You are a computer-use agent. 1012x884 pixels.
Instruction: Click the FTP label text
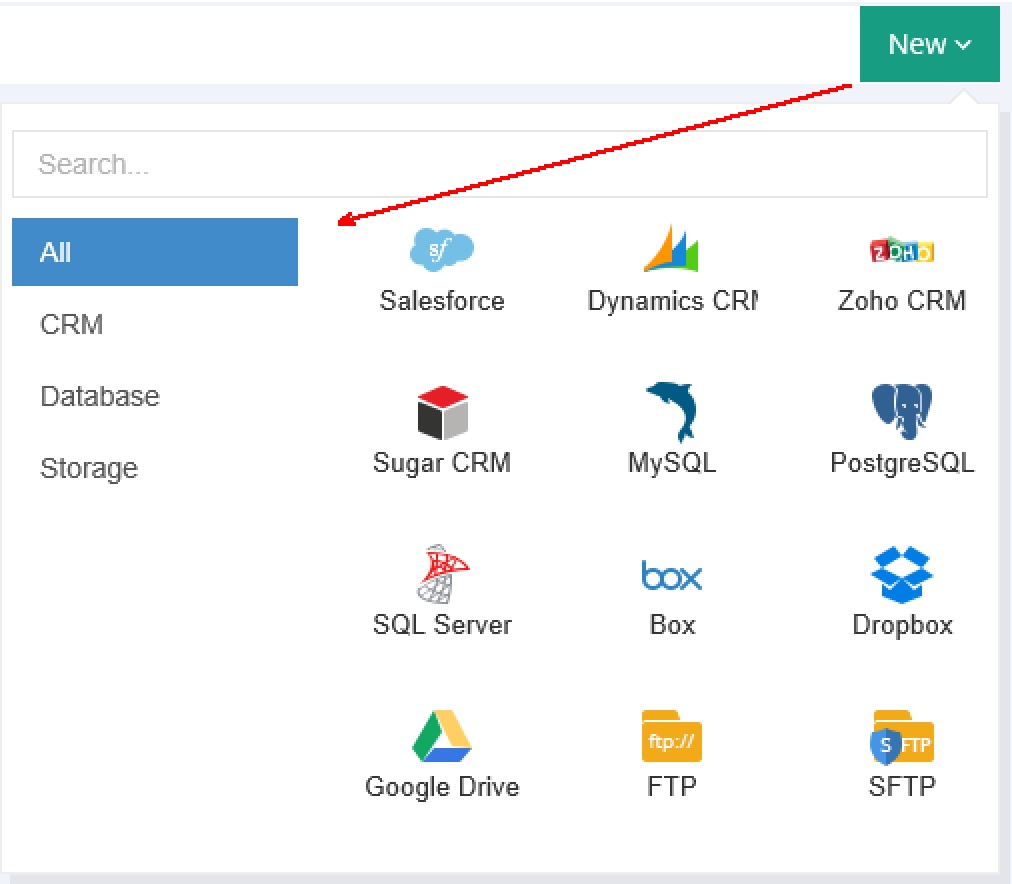tap(672, 787)
